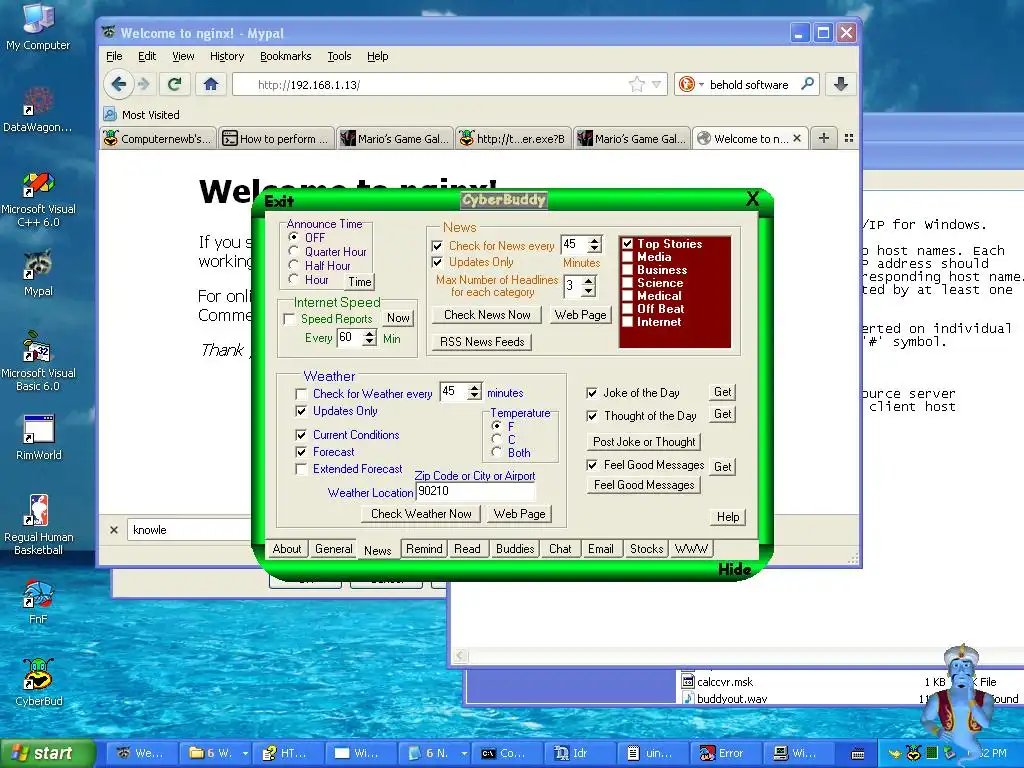Click Post Joke or Thought button
Viewport: 1024px width, 768px height.
coord(644,442)
